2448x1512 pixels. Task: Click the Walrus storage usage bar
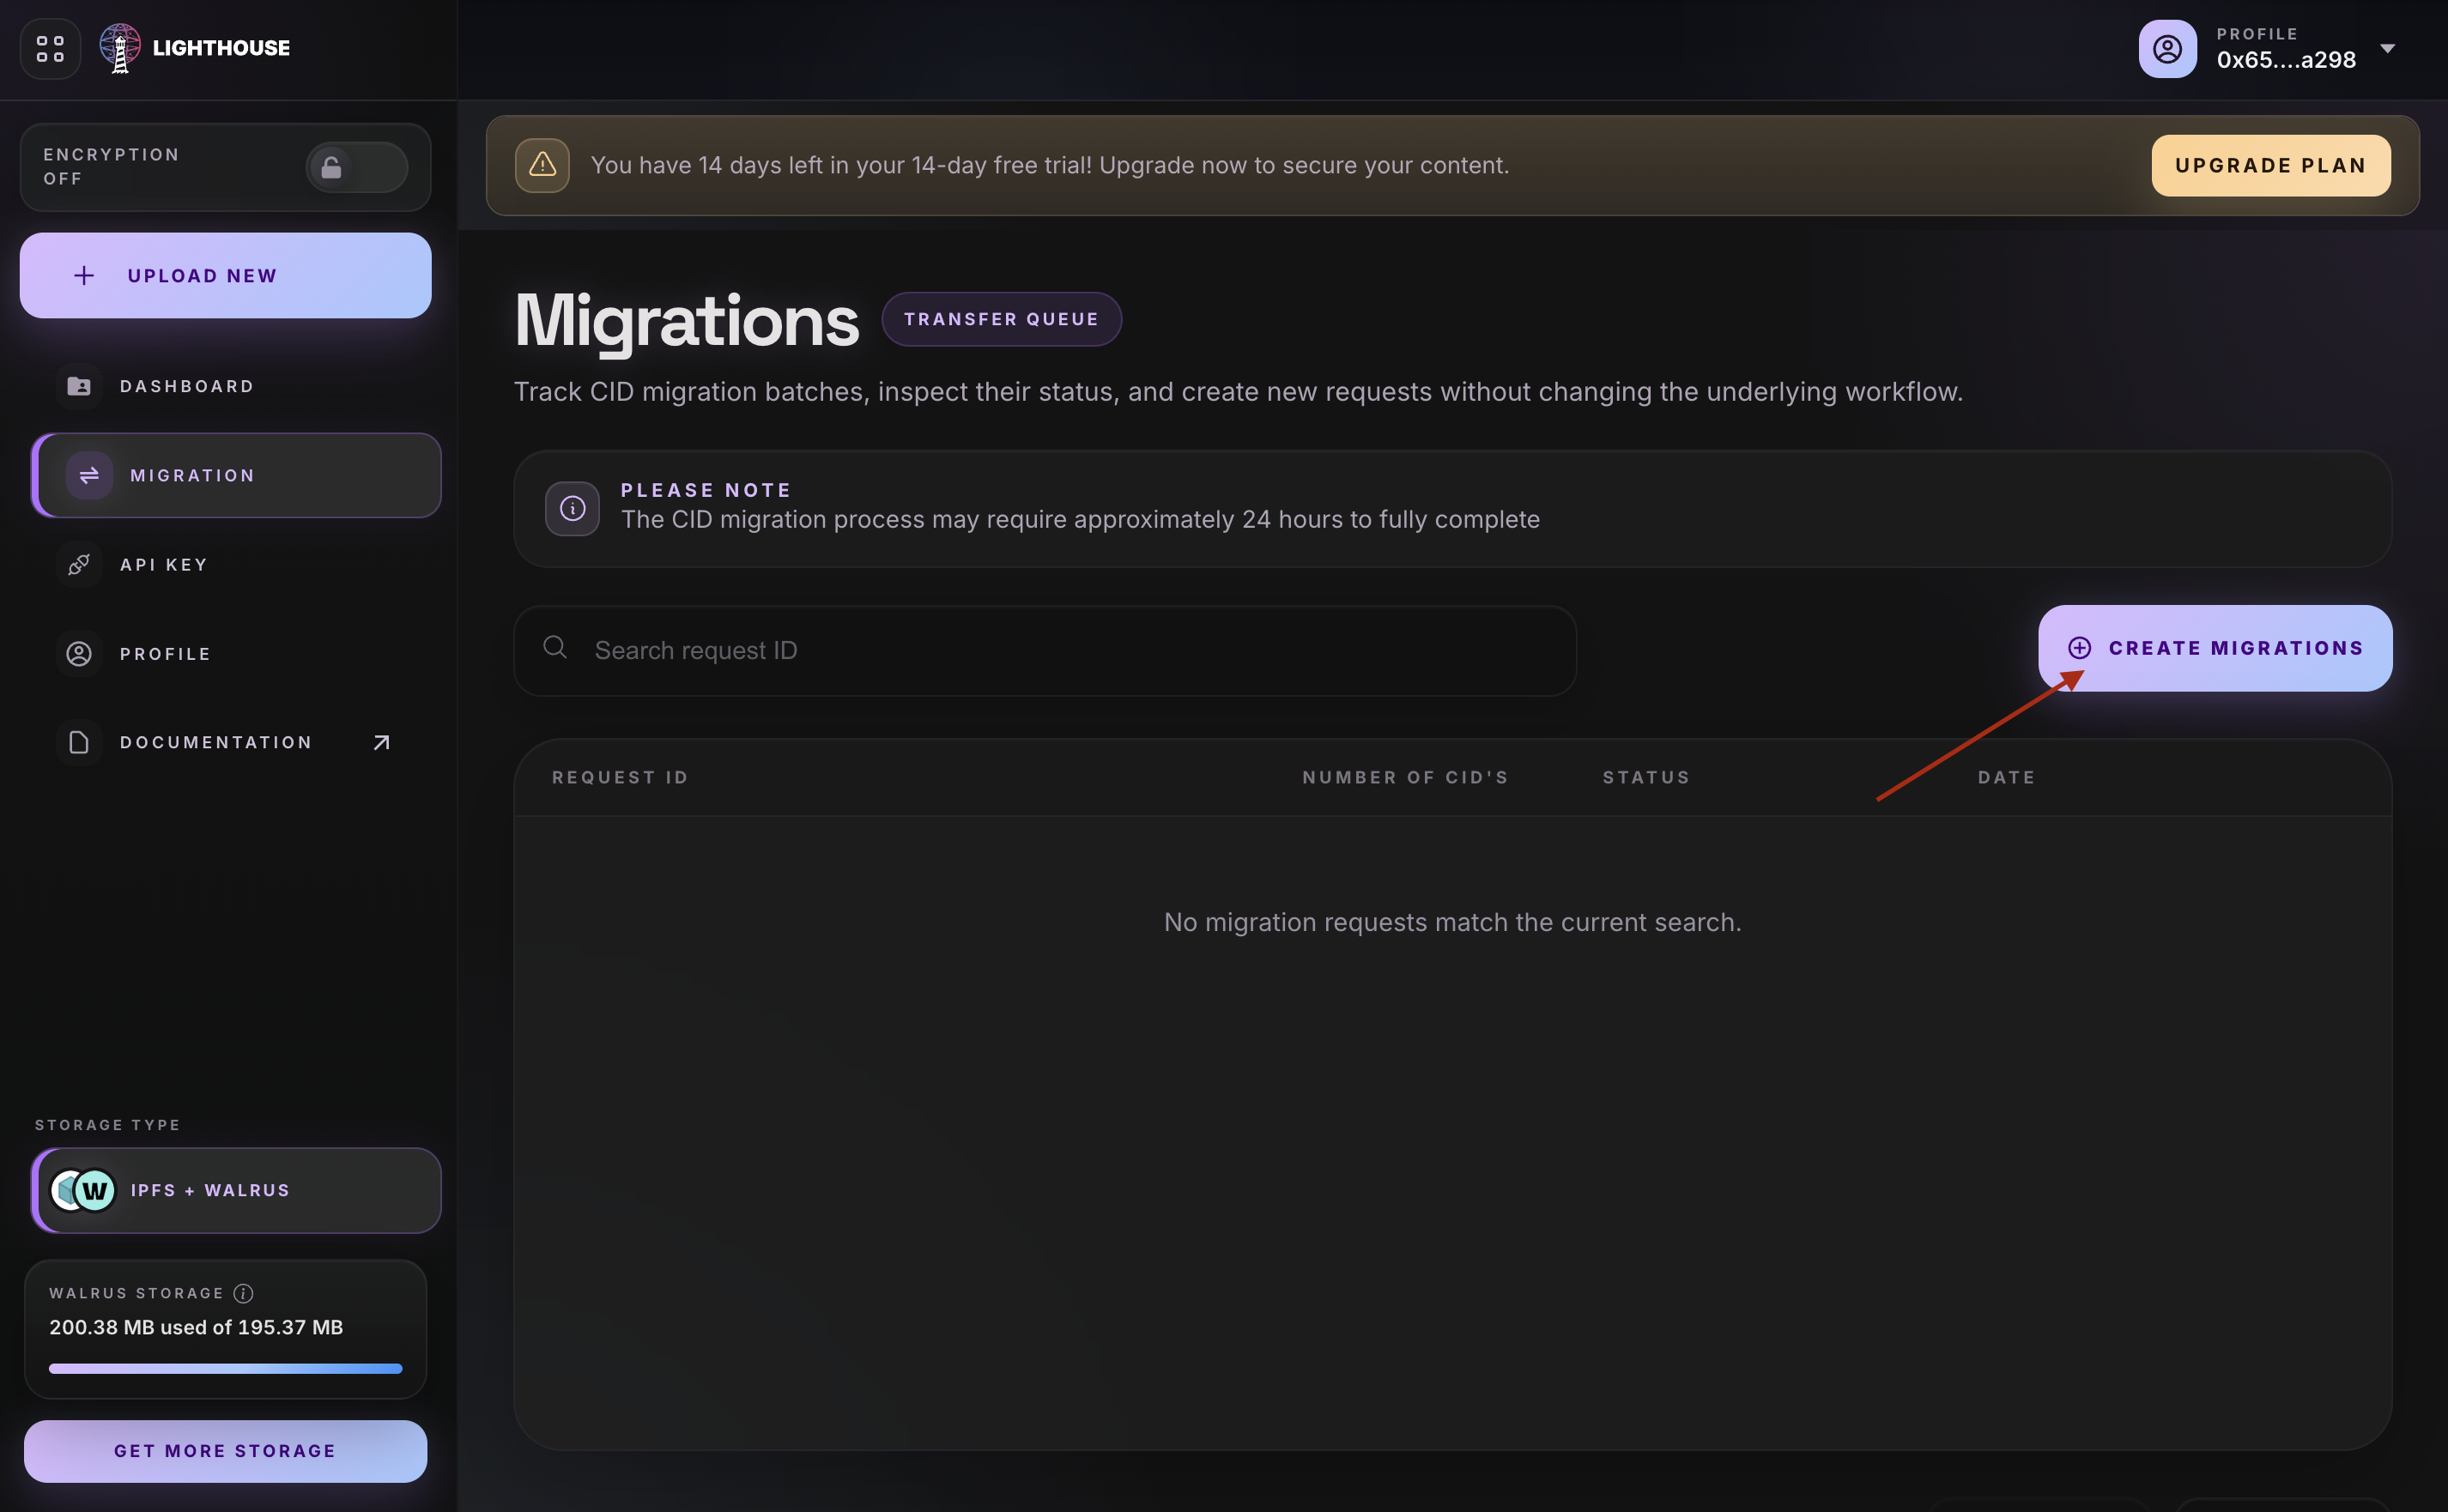click(225, 1368)
